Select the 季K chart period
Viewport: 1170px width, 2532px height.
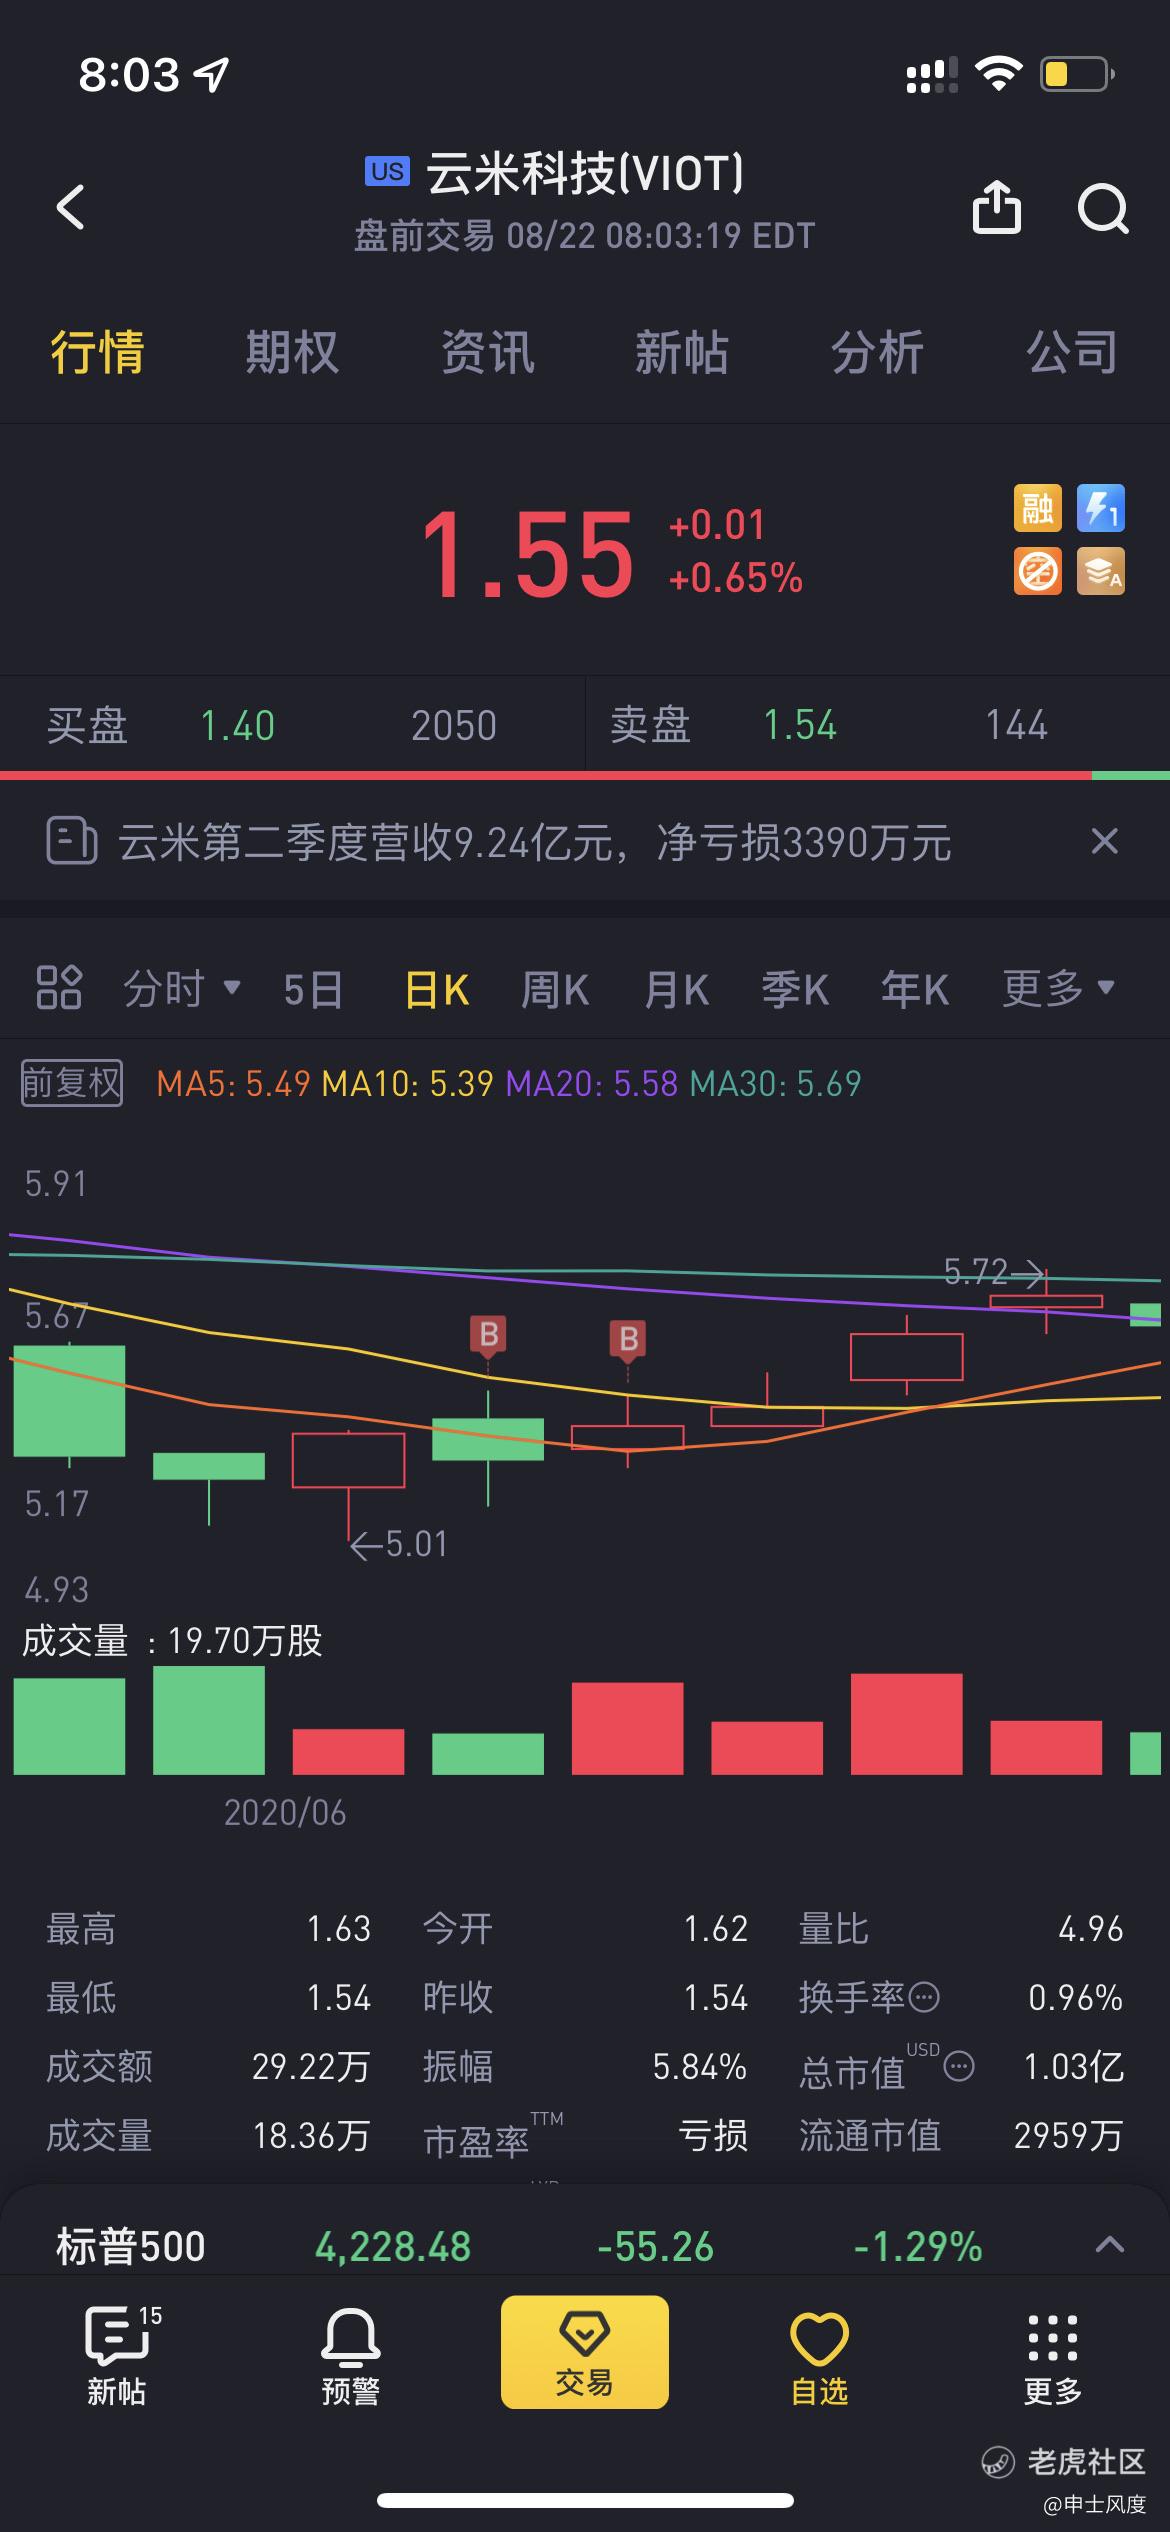(x=795, y=989)
